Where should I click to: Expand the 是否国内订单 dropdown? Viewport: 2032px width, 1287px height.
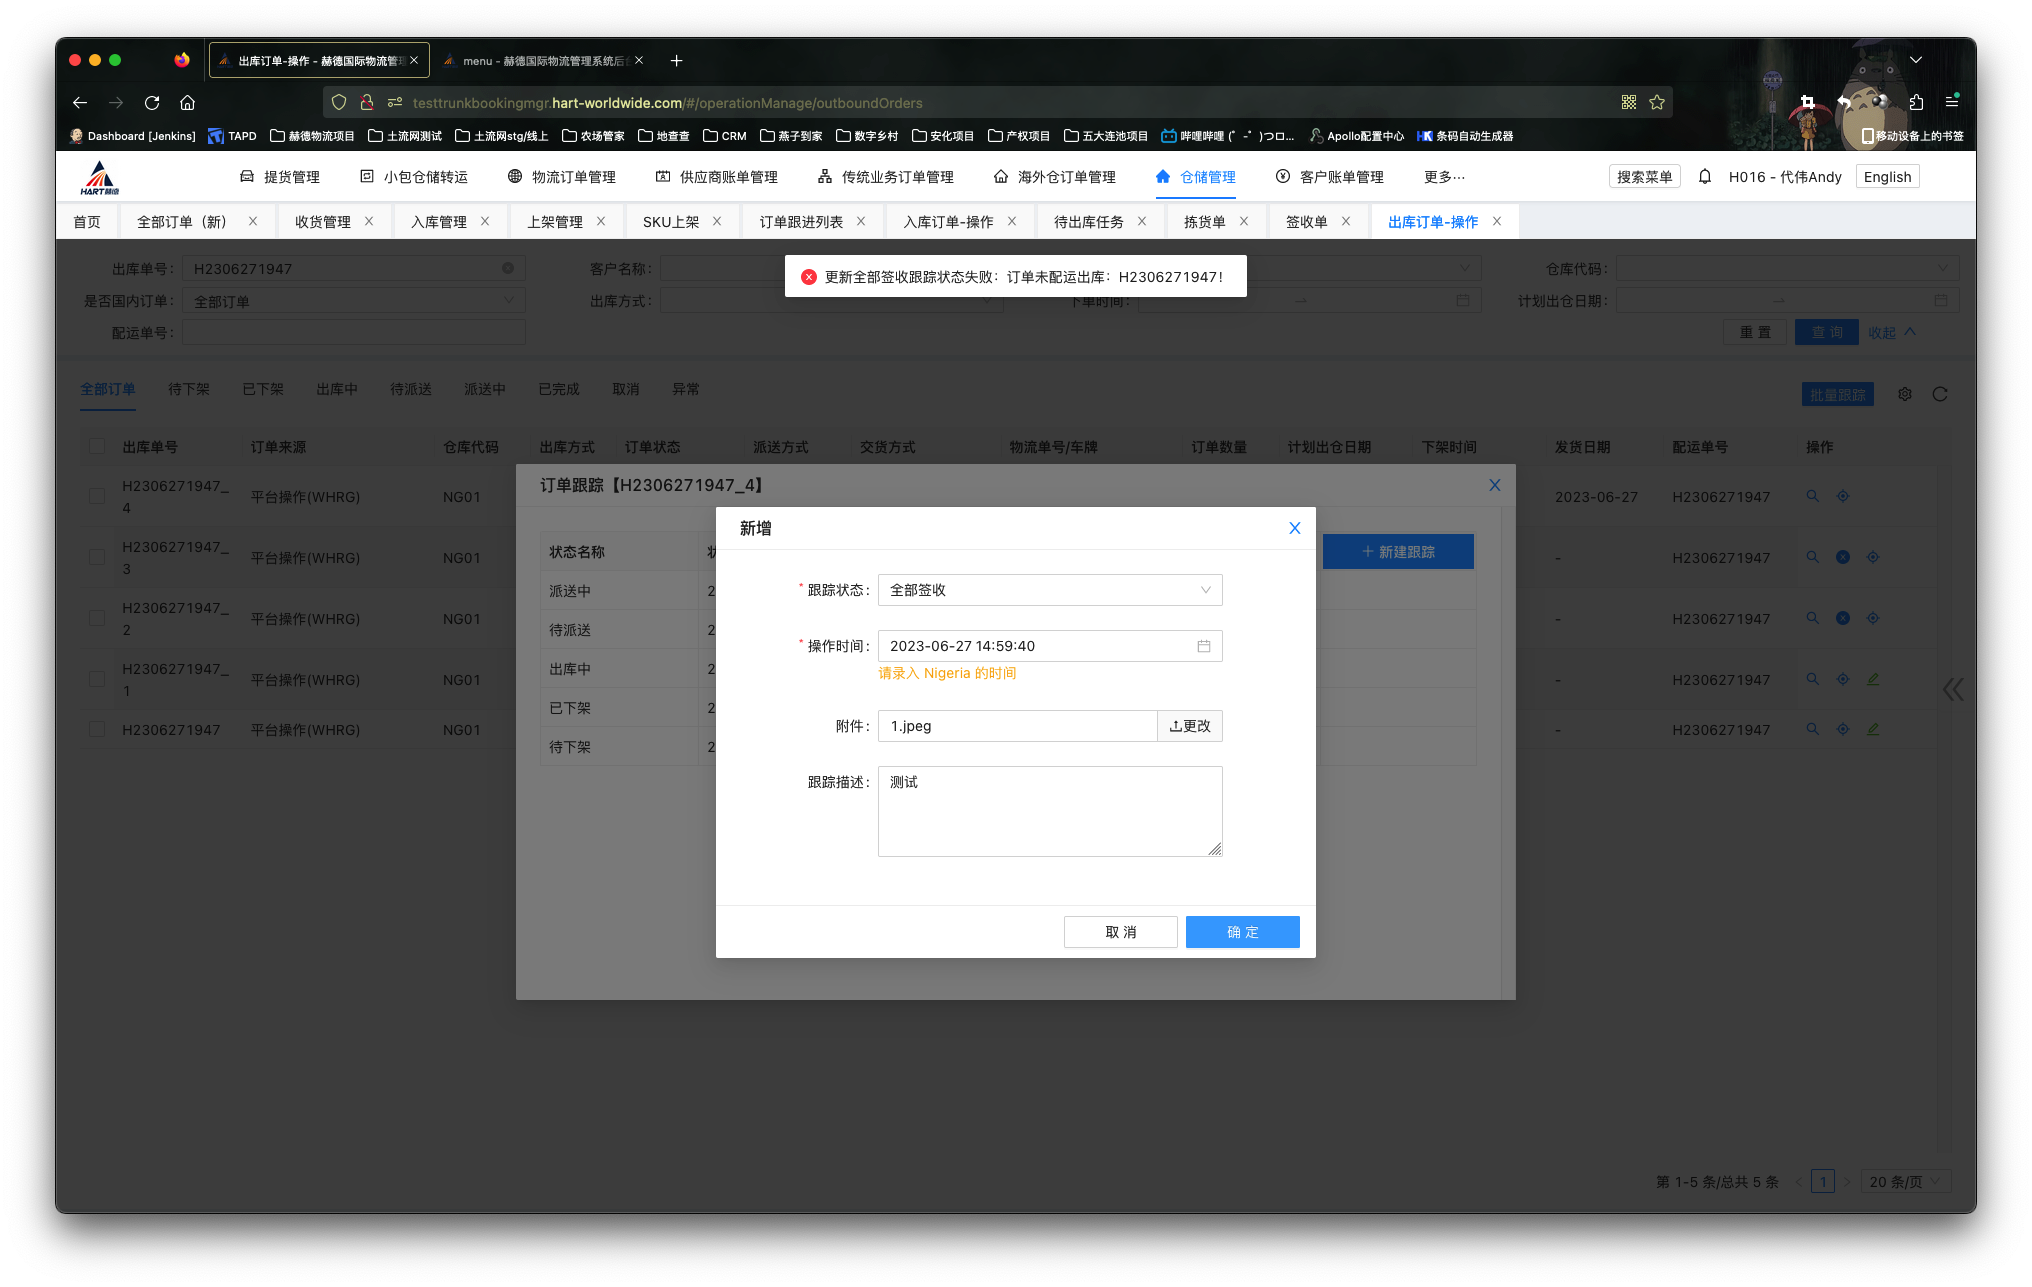(x=353, y=301)
